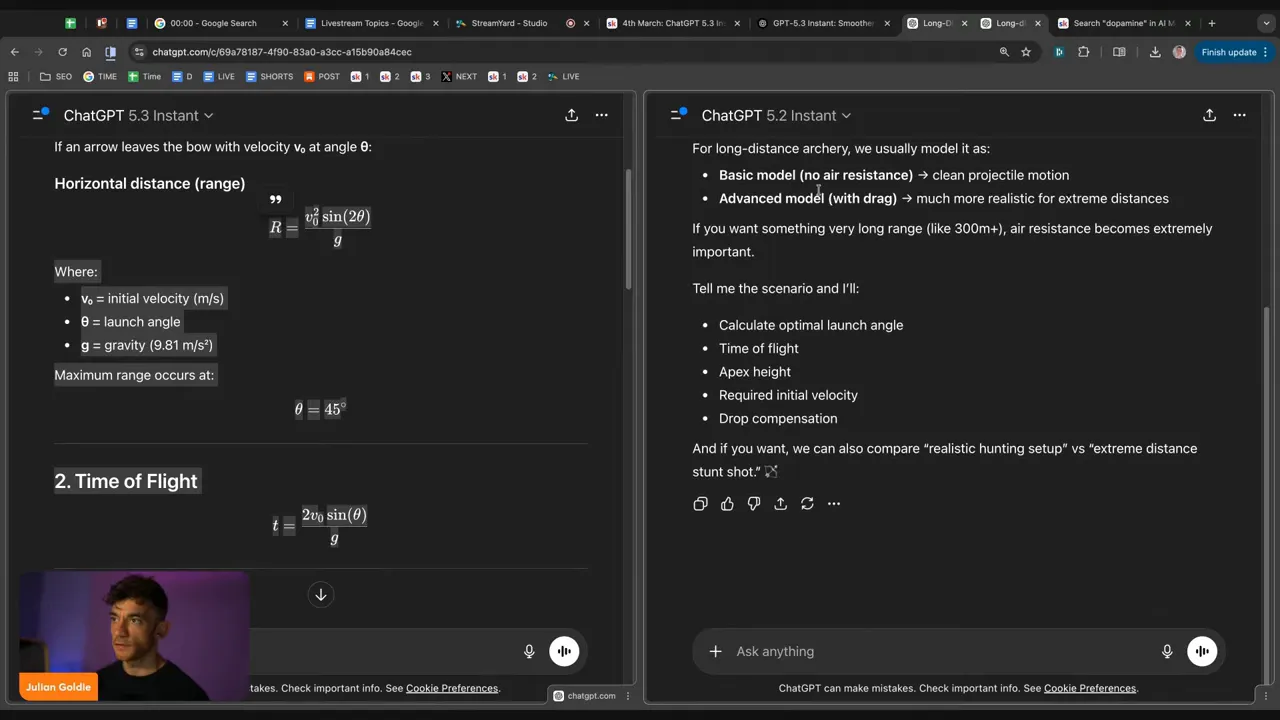Switch to GPT-5.3 Instant: Smoother tab
The height and width of the screenshot is (720, 1280).
click(x=822, y=23)
